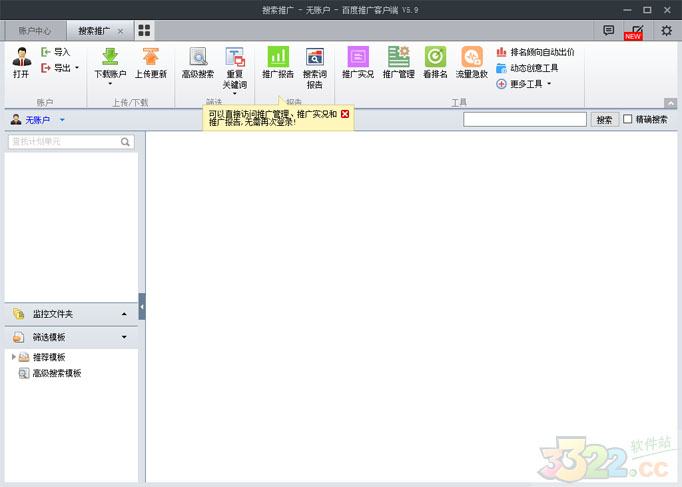Expand the 推荐模板 tree node

point(13,357)
